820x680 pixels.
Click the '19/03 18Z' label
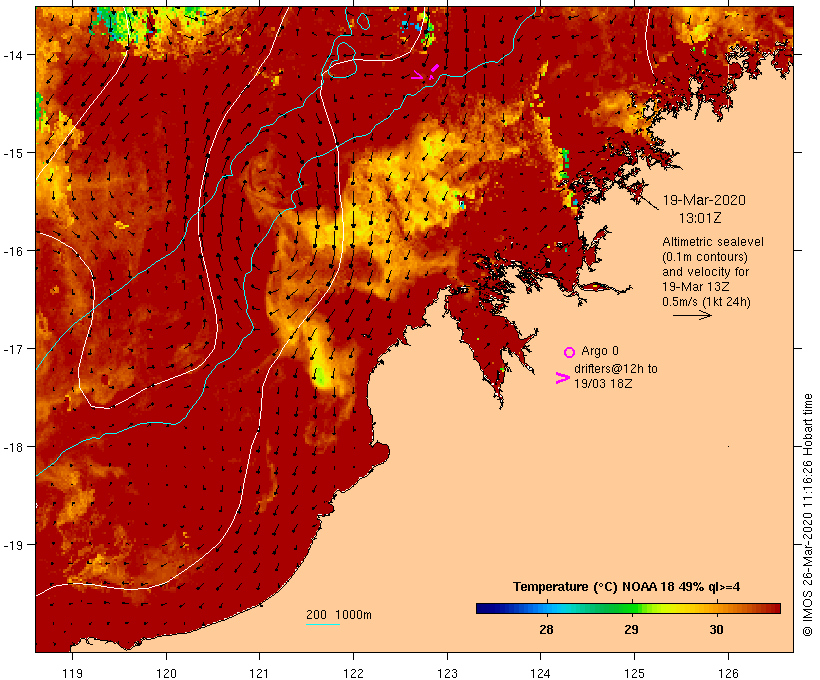tap(603, 384)
